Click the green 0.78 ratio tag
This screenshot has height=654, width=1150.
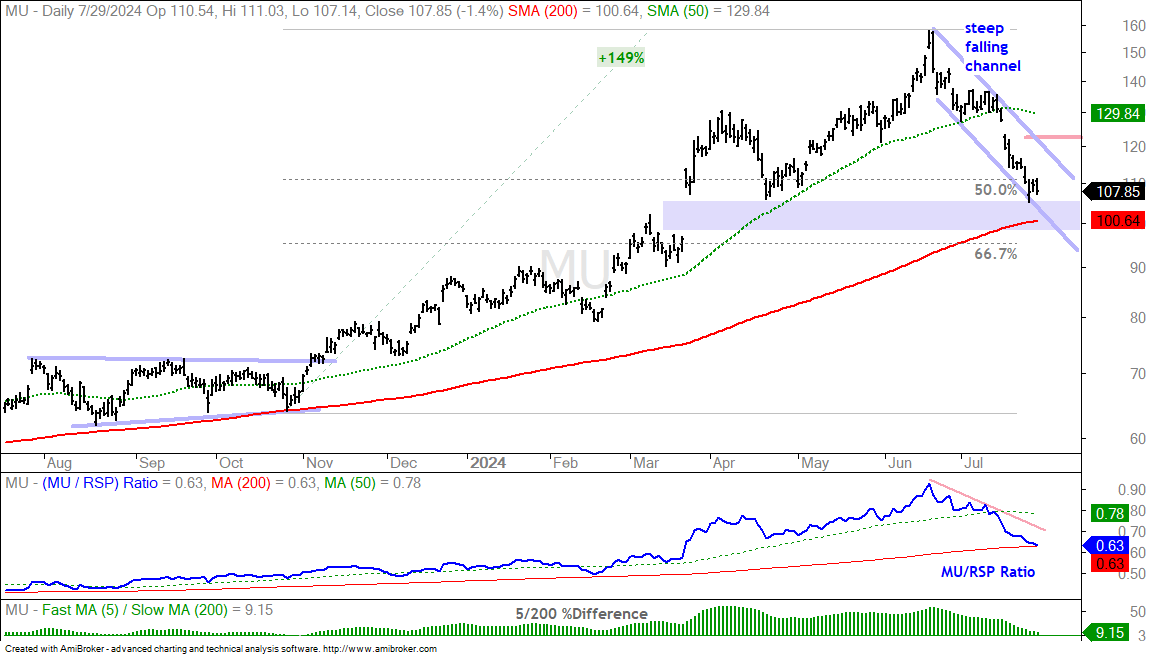[1110, 514]
